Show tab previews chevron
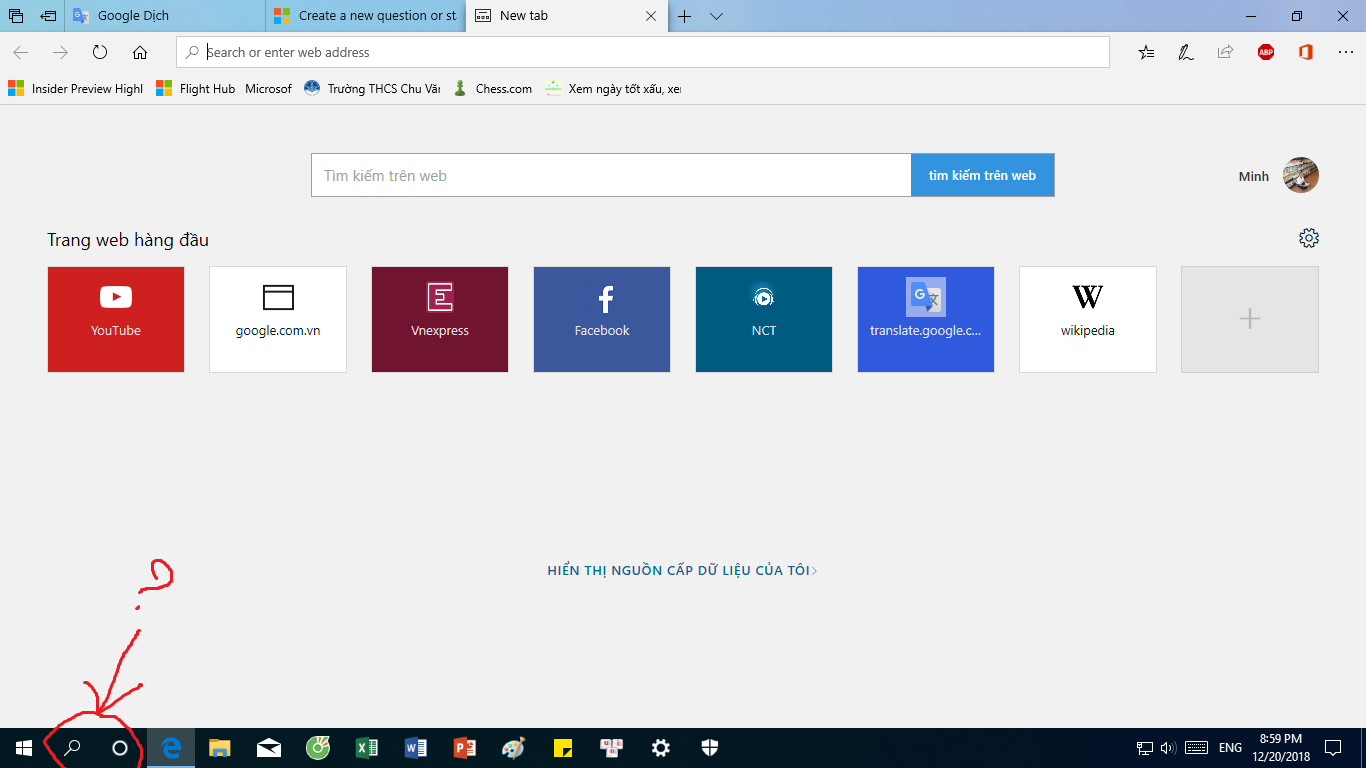1366x768 pixels. tap(716, 16)
